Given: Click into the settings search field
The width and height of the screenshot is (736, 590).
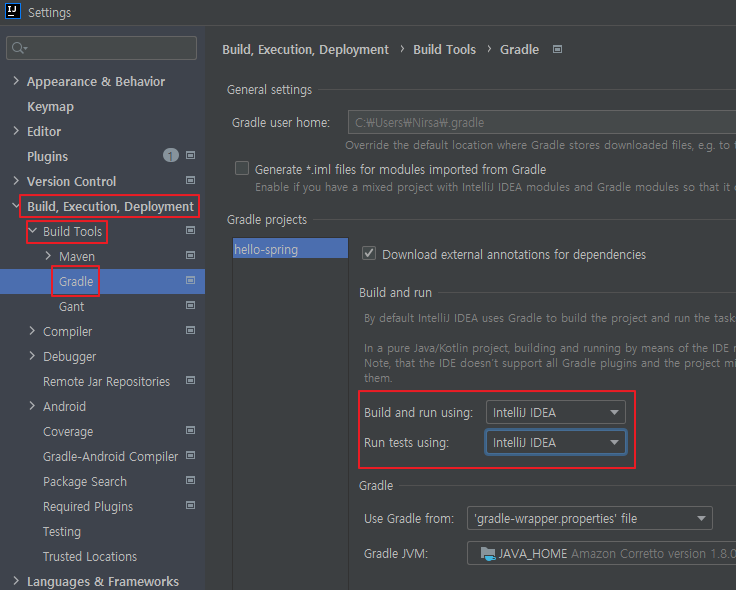Looking at the screenshot, I should coord(101,48).
